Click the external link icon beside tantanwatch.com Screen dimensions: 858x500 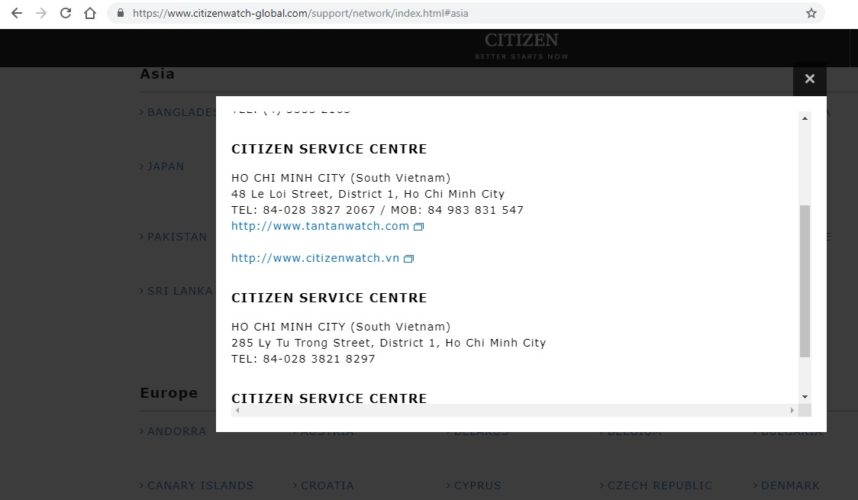coord(419,227)
